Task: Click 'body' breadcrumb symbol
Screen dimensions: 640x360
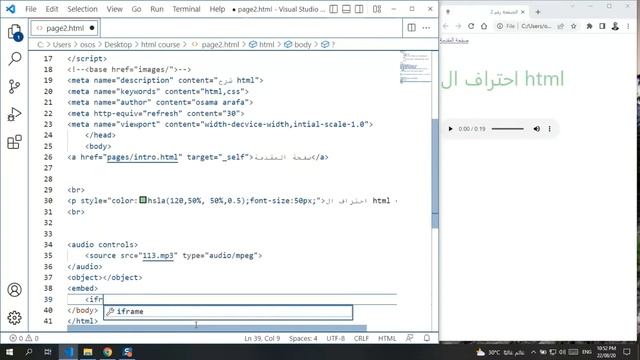Action: click(x=302, y=44)
